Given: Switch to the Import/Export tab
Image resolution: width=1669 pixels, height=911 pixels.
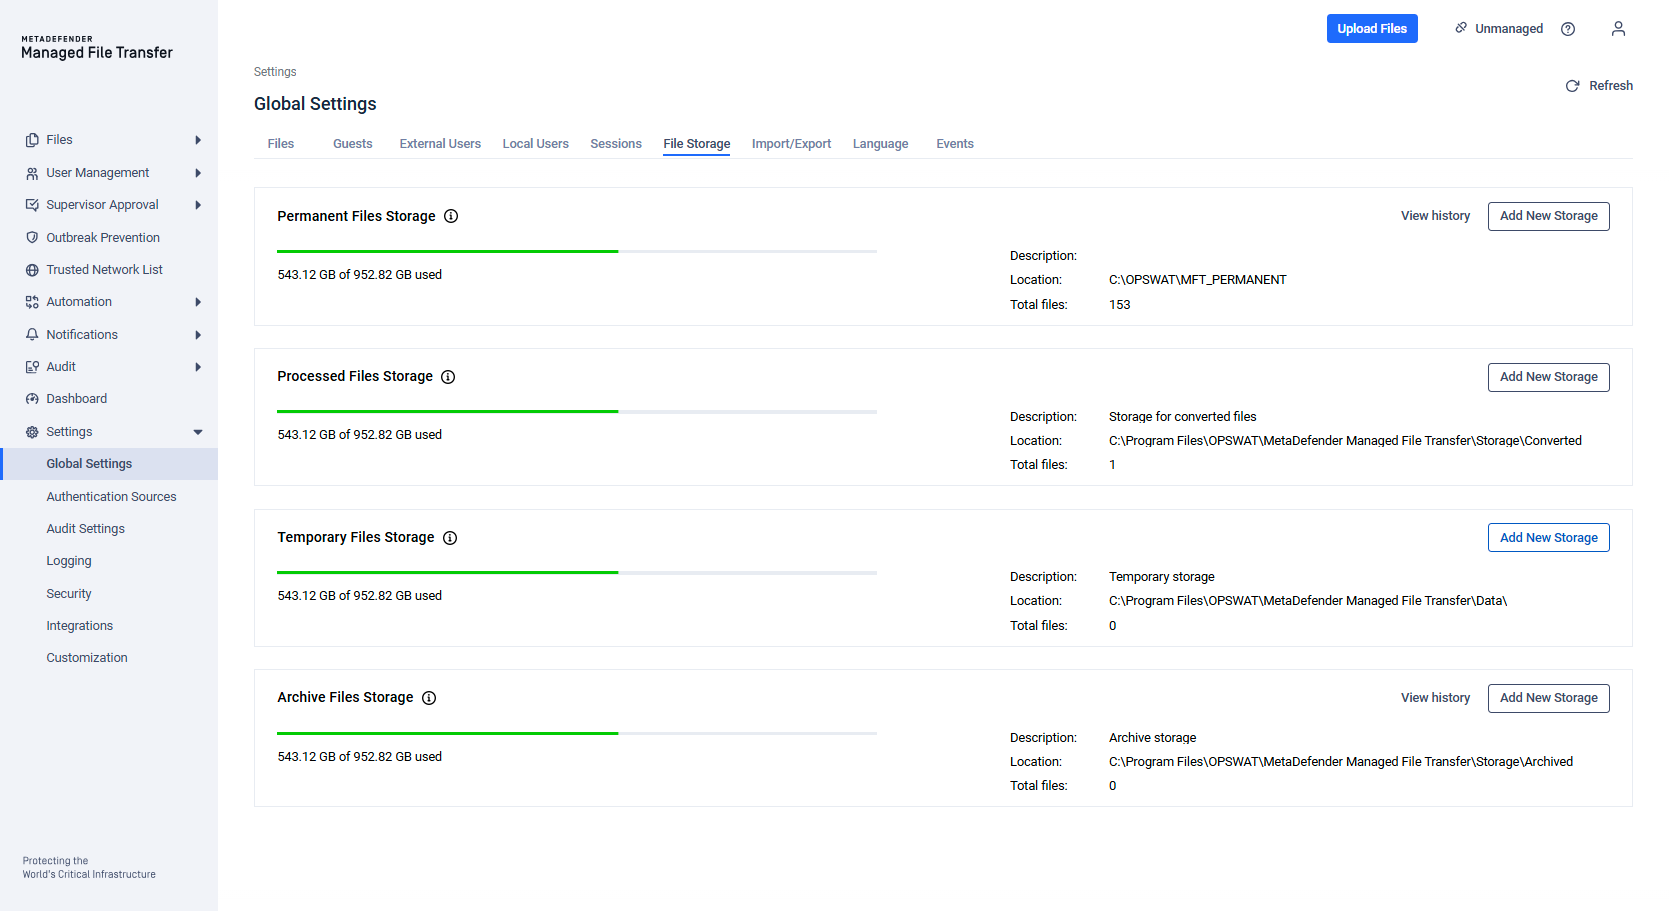Looking at the screenshot, I should coord(791,144).
